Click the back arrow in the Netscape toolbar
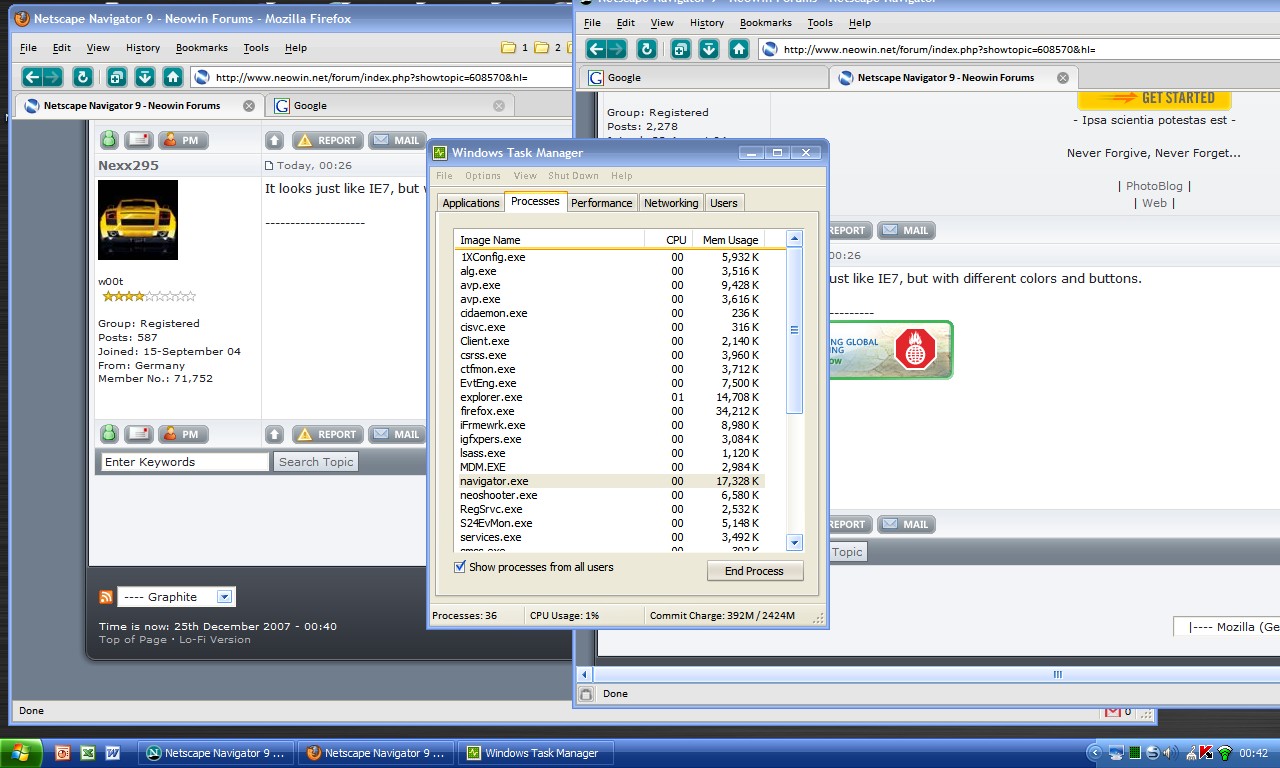The width and height of the screenshot is (1280, 768). click(x=596, y=49)
